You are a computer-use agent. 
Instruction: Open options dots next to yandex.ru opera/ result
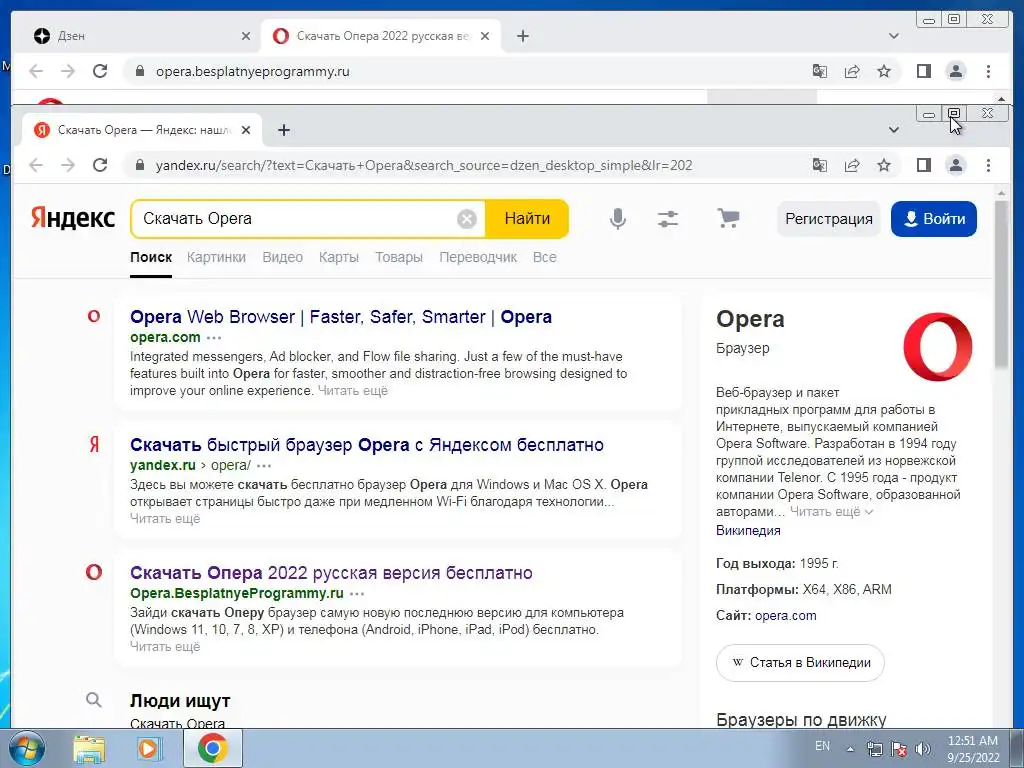(x=264, y=466)
